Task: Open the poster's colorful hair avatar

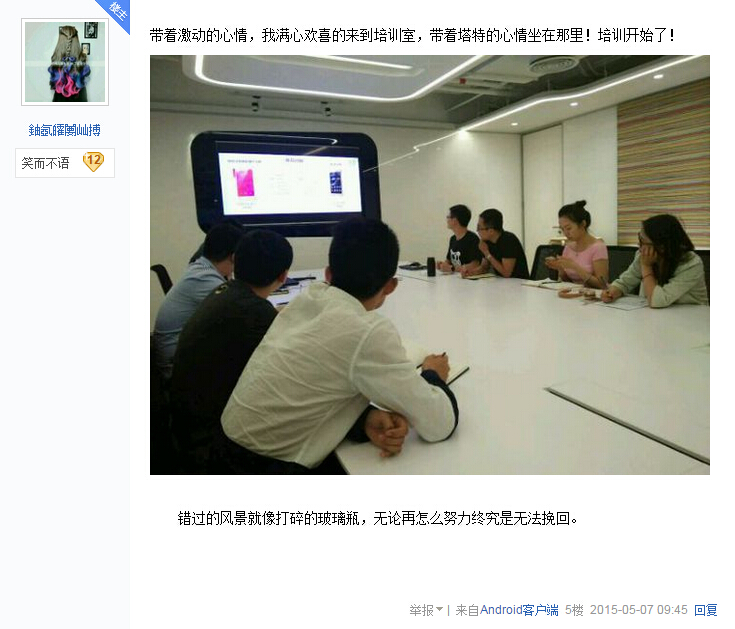Action: (x=65, y=62)
